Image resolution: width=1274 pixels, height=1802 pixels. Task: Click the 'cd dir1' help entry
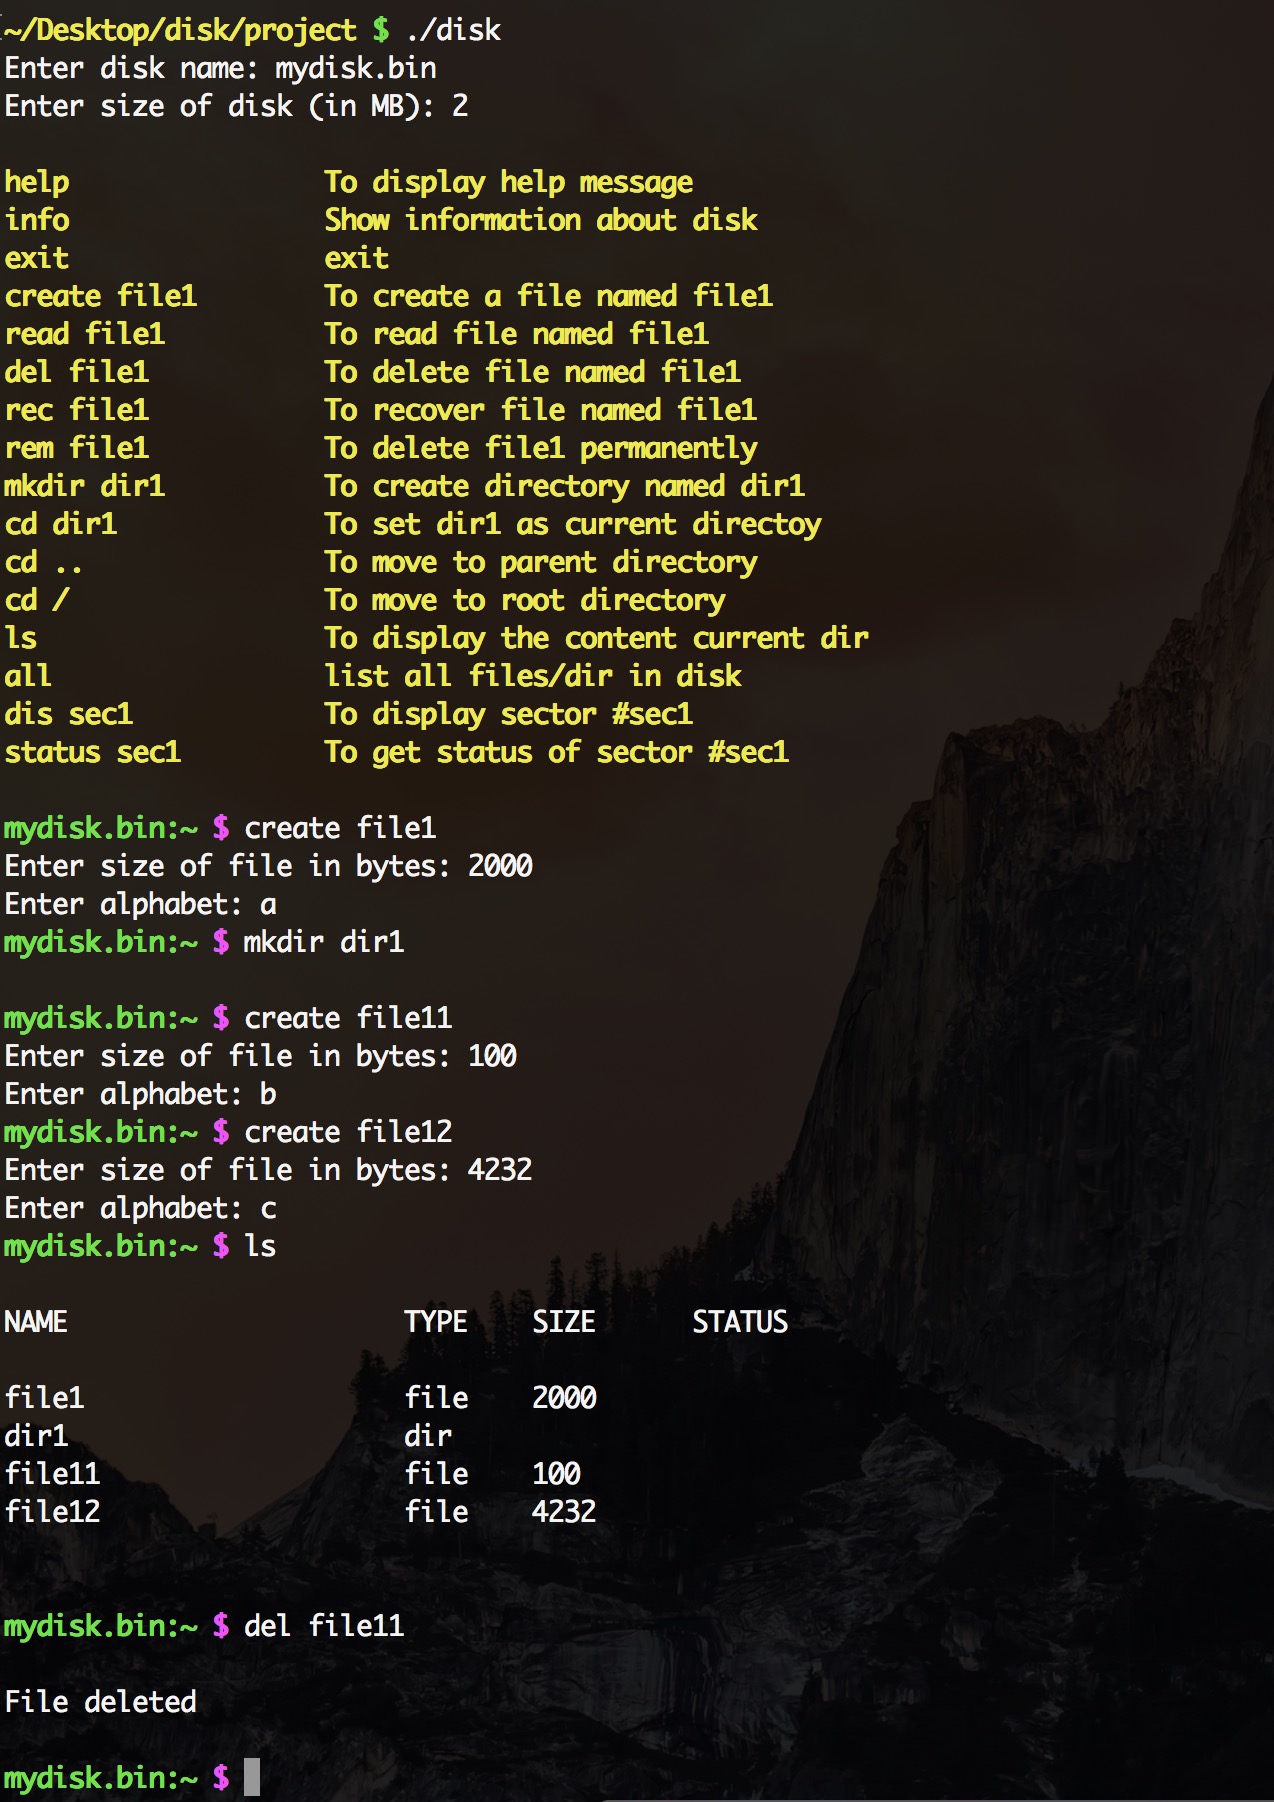coord(61,524)
